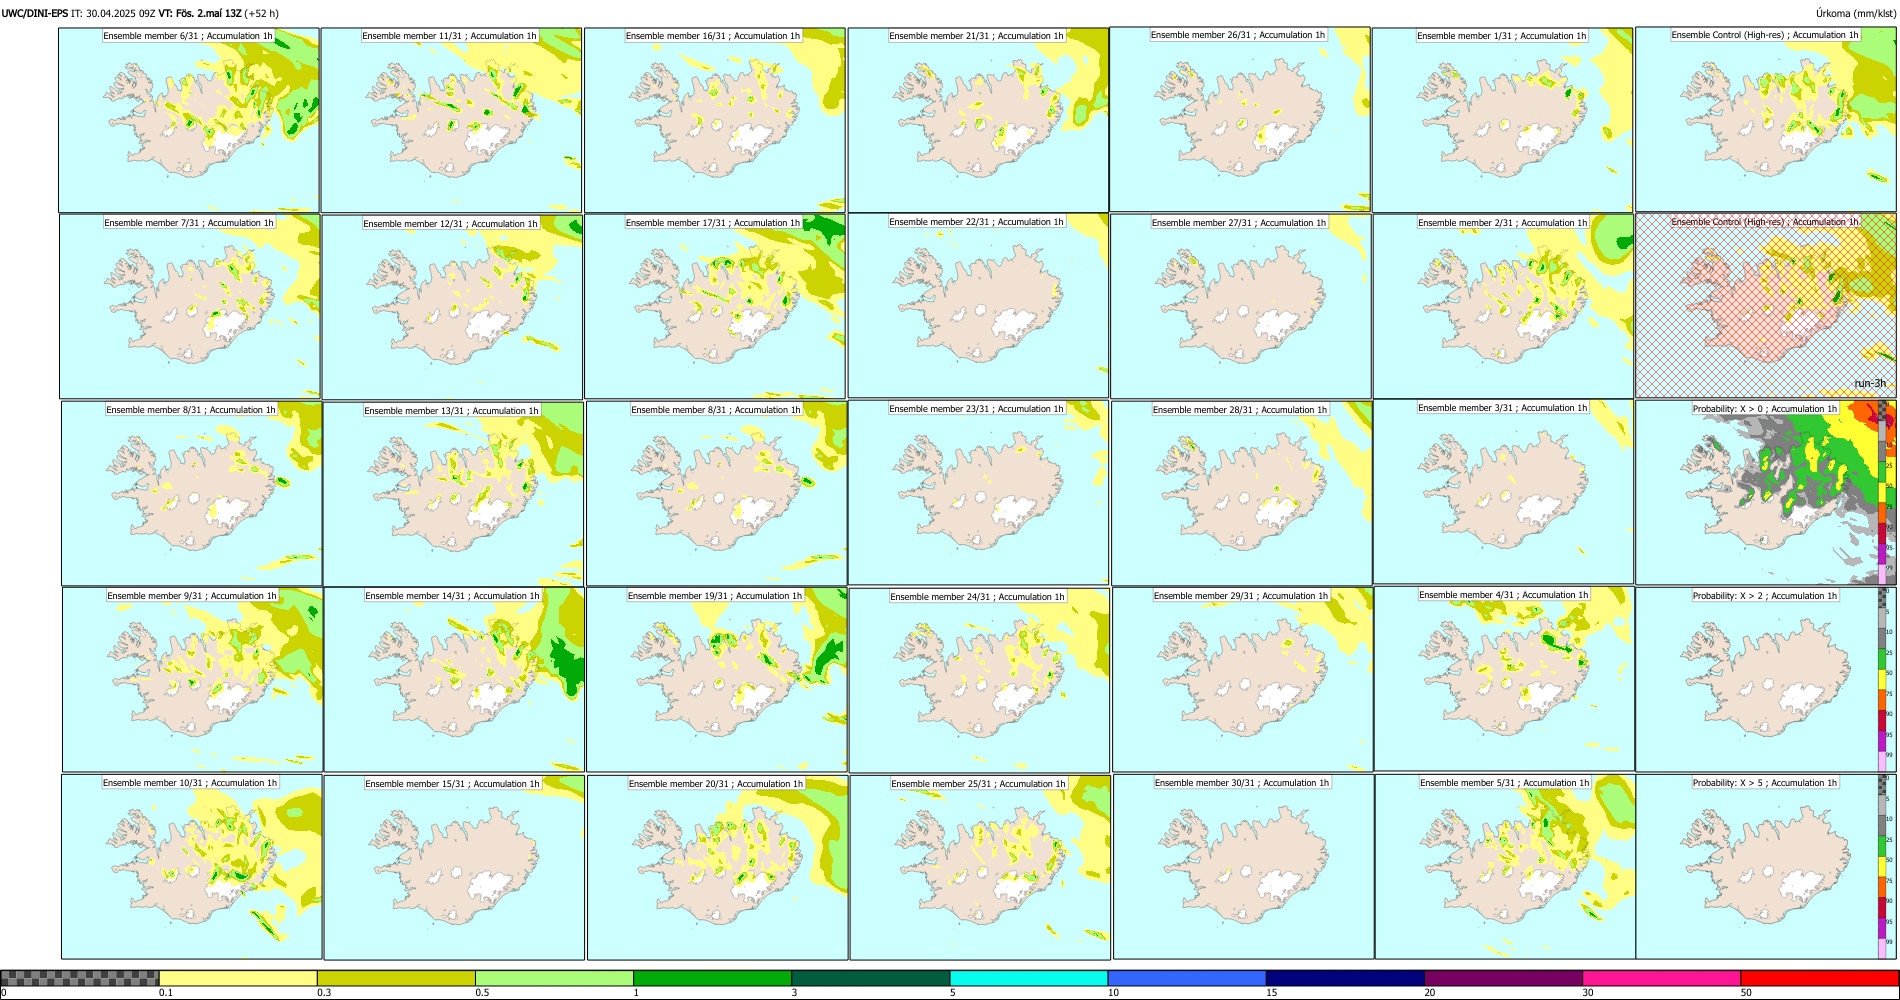Click the 'Ensemble member 4/31 ; Accumulation 1h' label
Image resolution: width=1900 pixels, height=1000 pixels.
coord(1504,595)
